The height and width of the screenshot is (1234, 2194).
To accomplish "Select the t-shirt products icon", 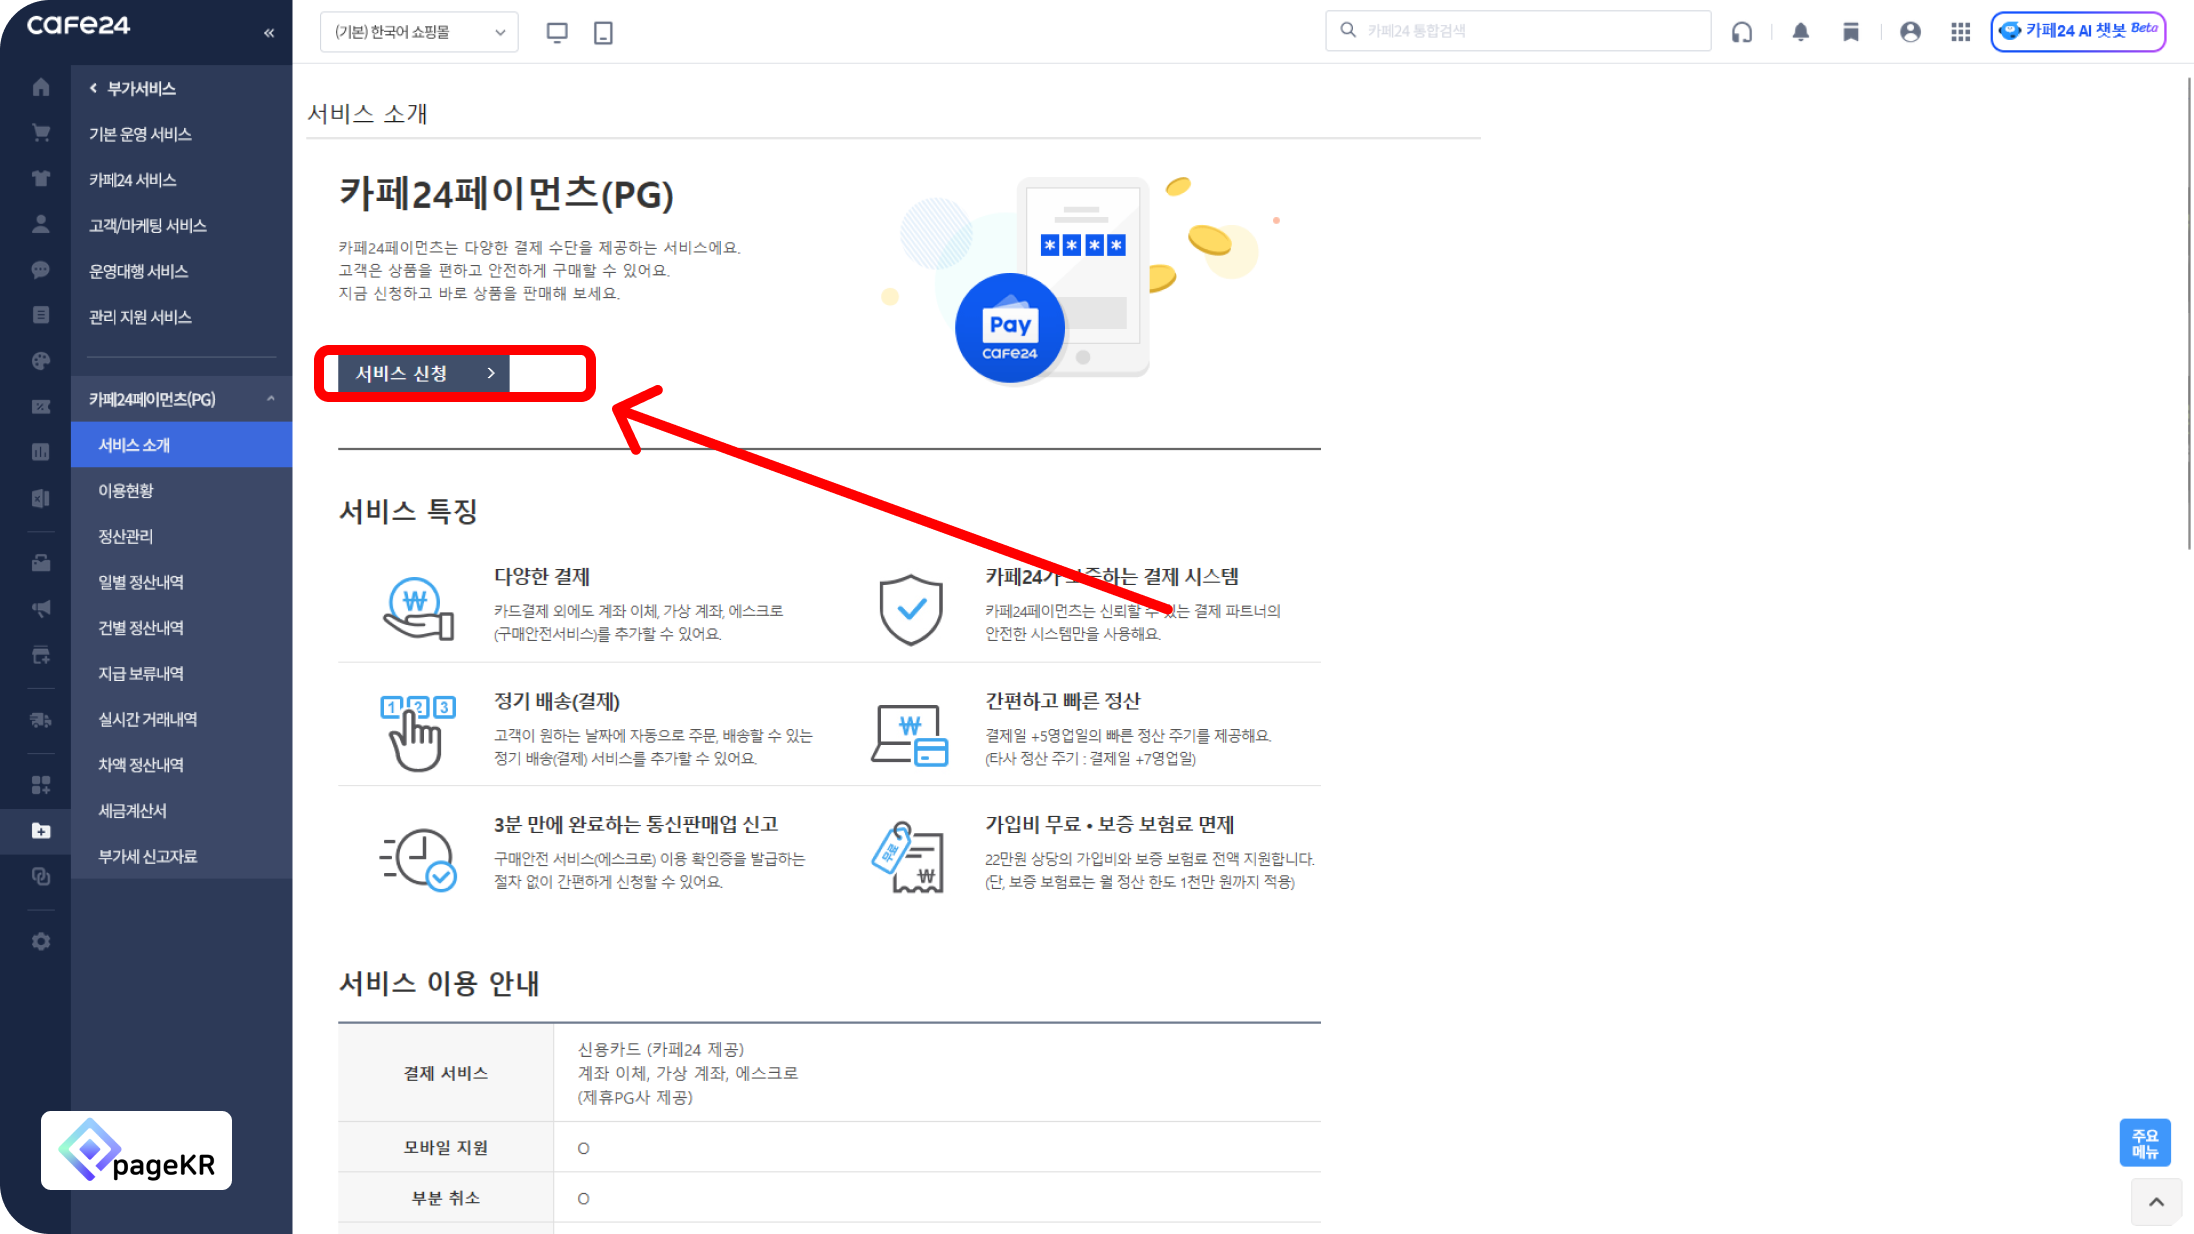I will [x=40, y=179].
